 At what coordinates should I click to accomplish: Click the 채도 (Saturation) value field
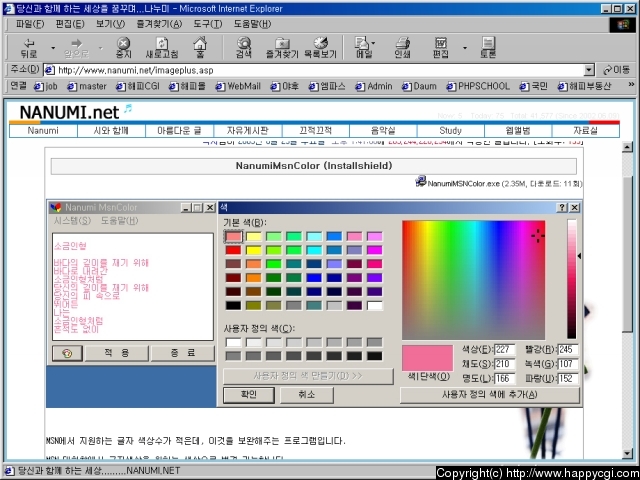click(504, 364)
